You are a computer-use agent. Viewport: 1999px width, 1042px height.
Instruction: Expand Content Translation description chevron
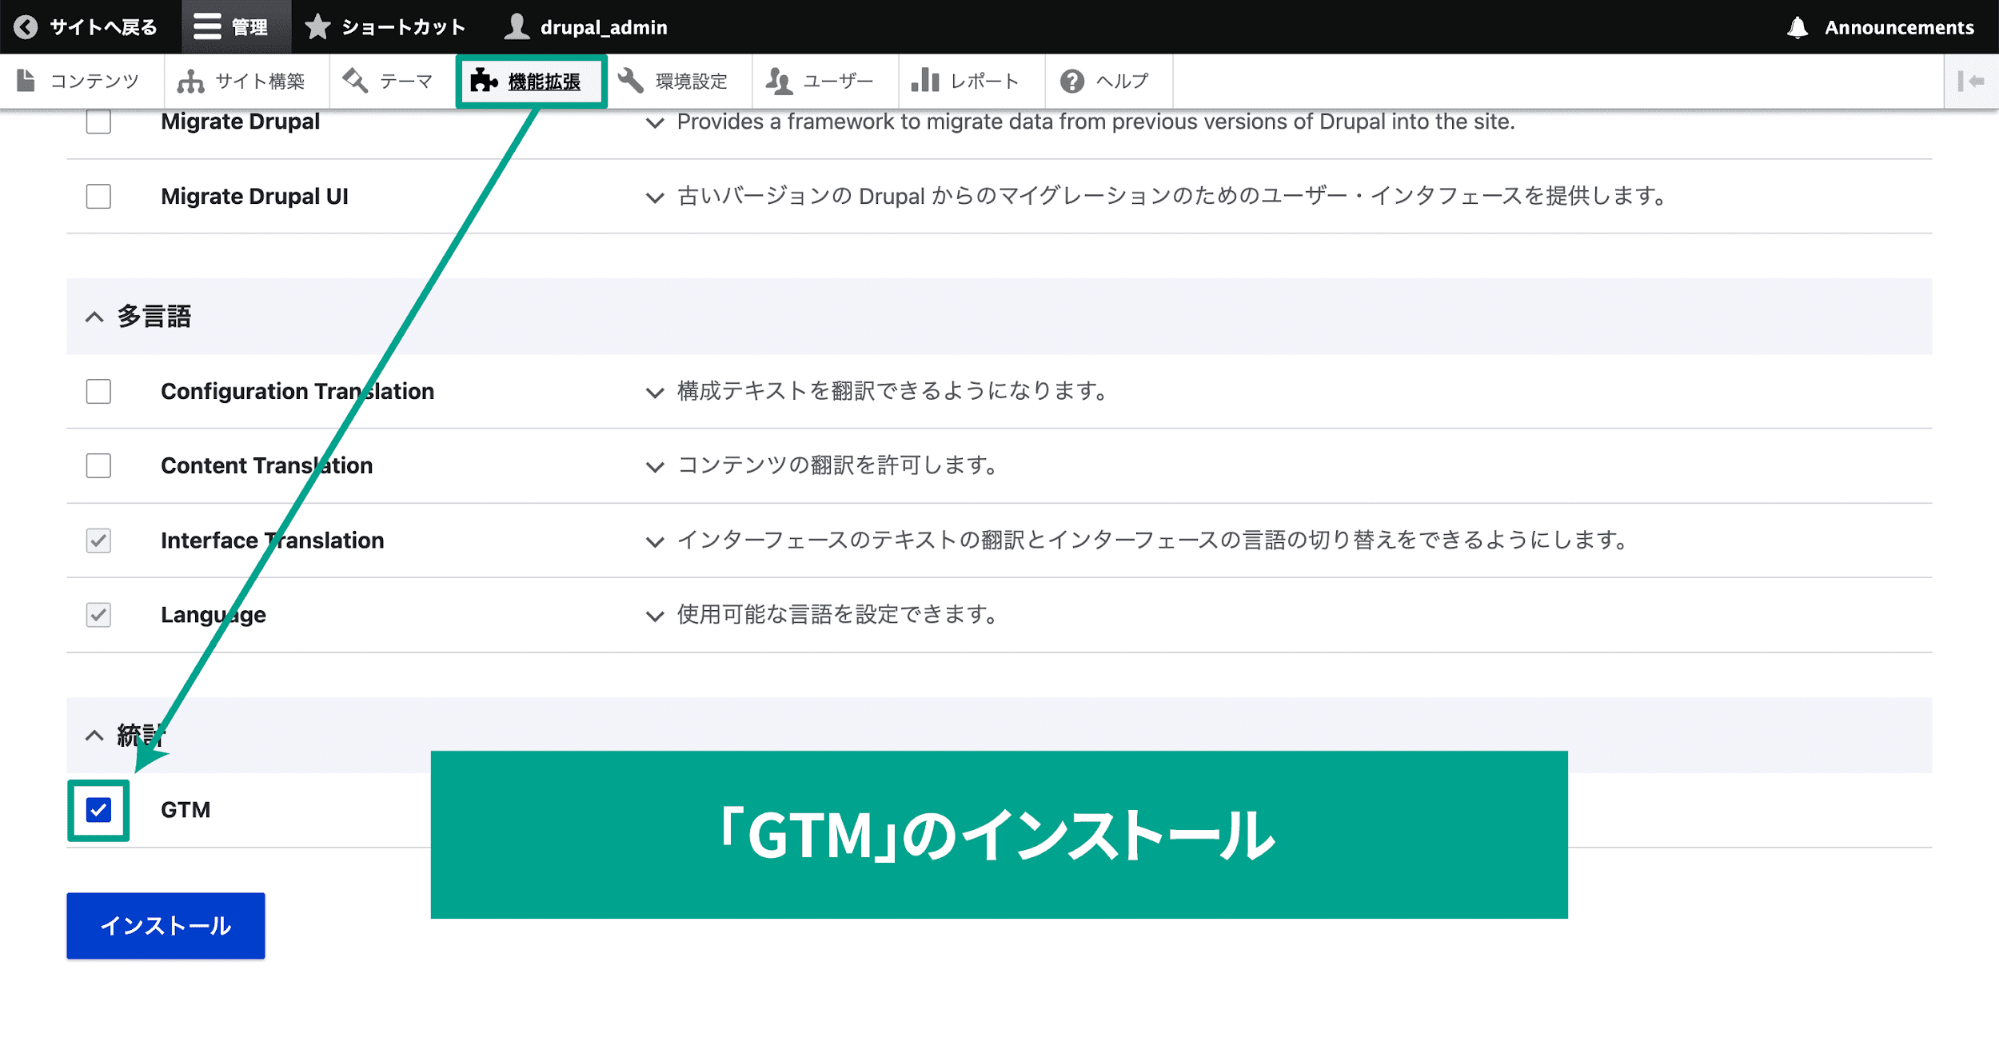click(x=654, y=467)
